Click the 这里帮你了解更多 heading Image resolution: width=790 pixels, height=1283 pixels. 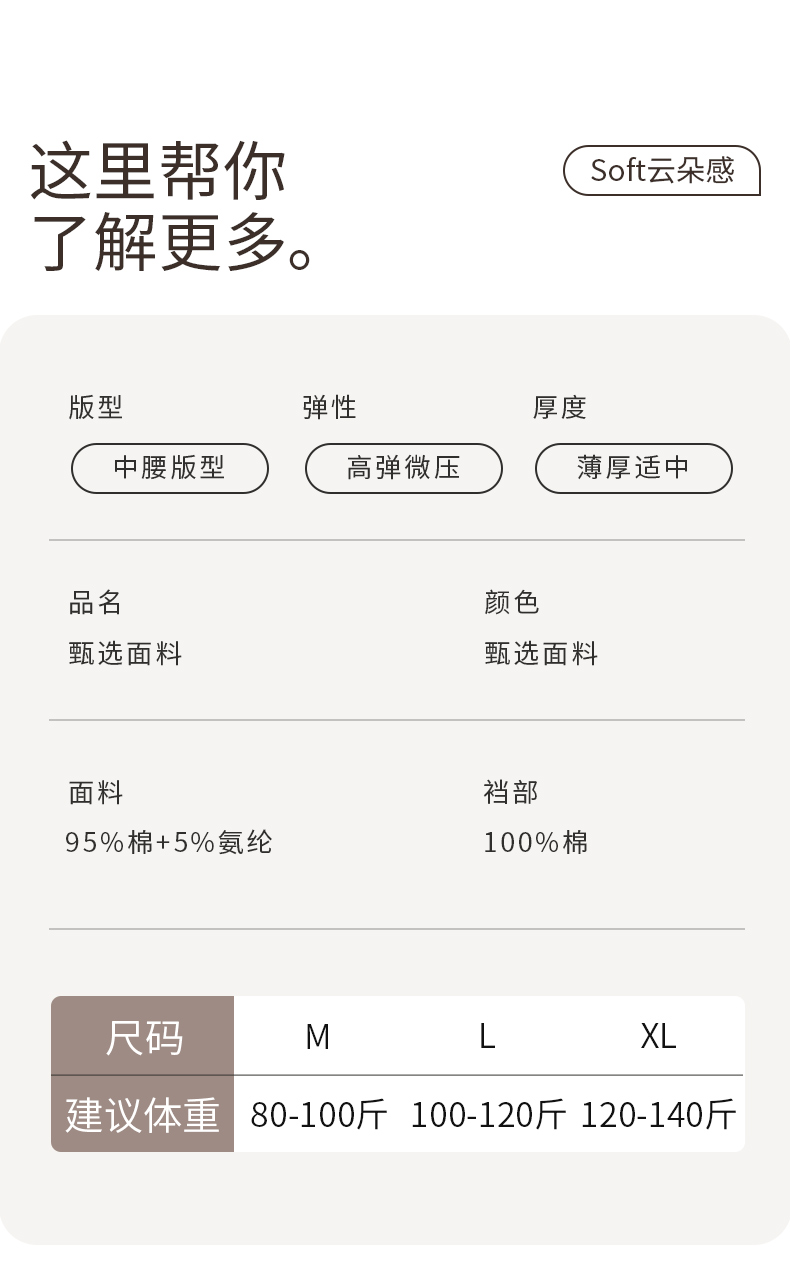pos(172,208)
